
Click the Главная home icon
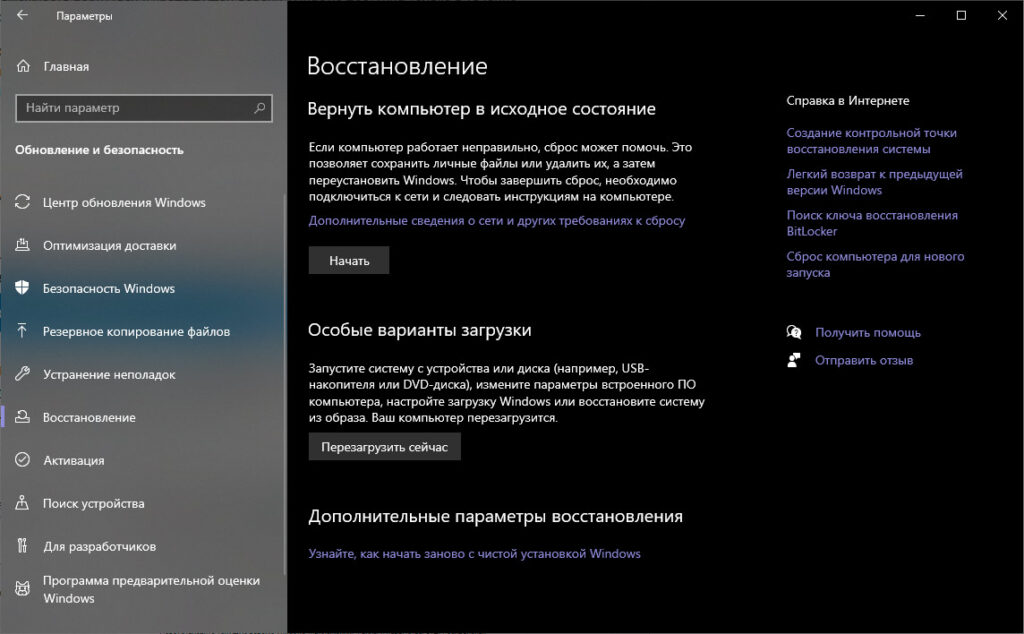23,66
